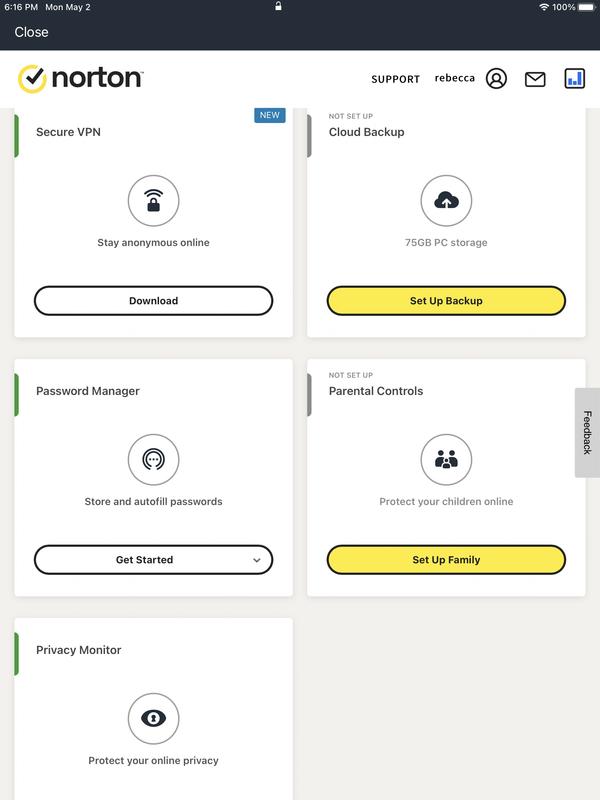The image size is (600, 800).
Task: Click the rebecca account name
Action: [454, 78]
